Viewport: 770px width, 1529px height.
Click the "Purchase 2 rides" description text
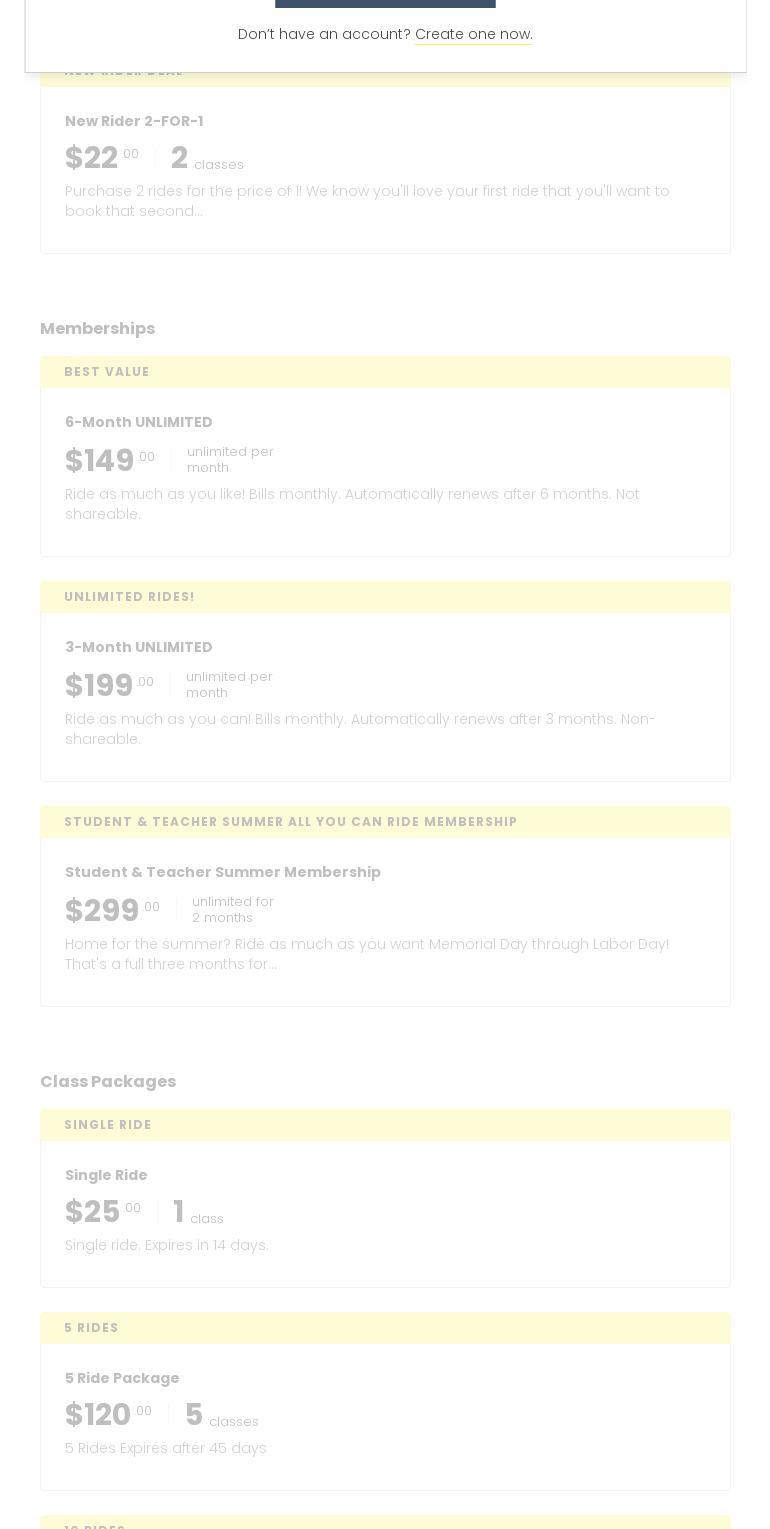pyautogui.click(x=366, y=201)
